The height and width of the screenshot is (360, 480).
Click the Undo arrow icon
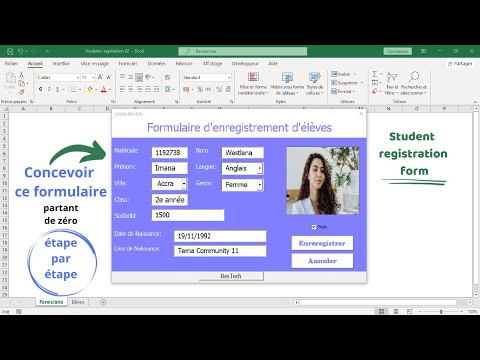click(x=20, y=51)
